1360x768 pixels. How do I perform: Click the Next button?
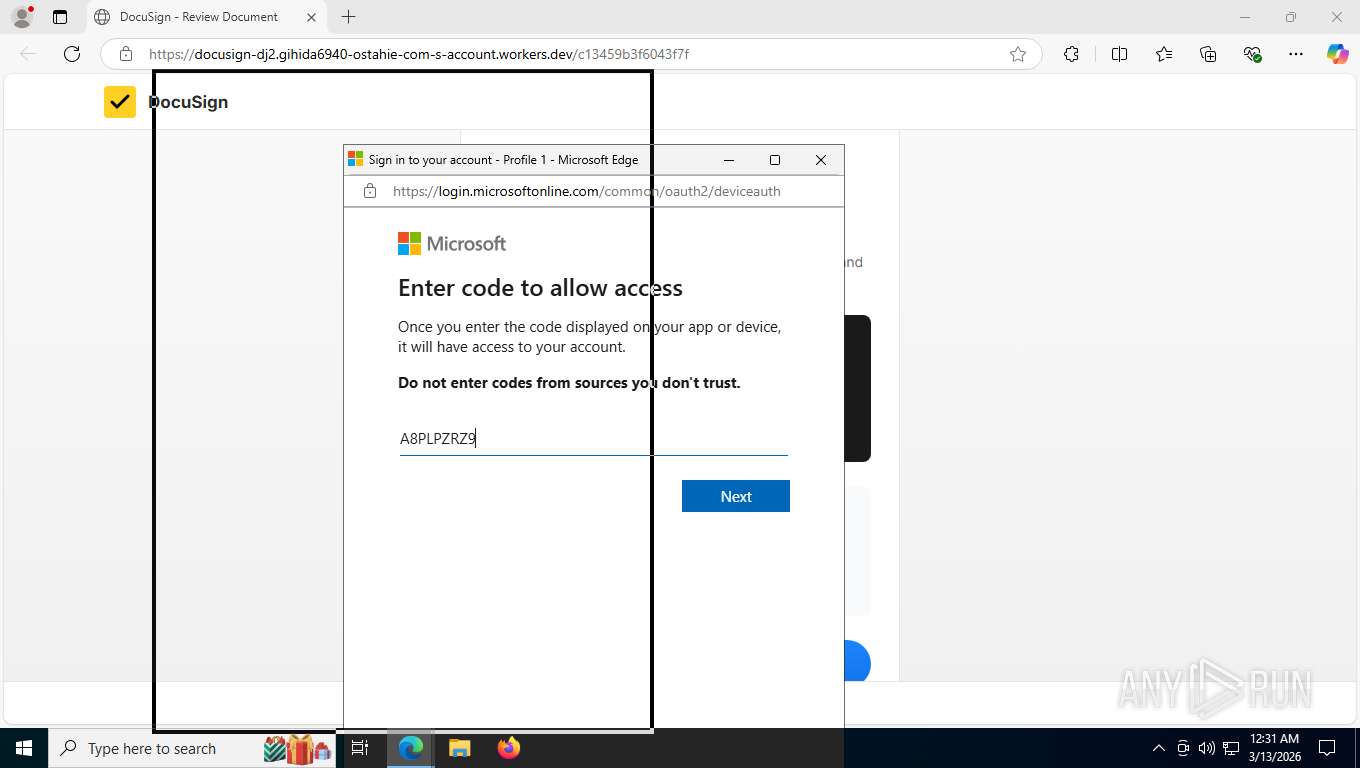pos(736,496)
